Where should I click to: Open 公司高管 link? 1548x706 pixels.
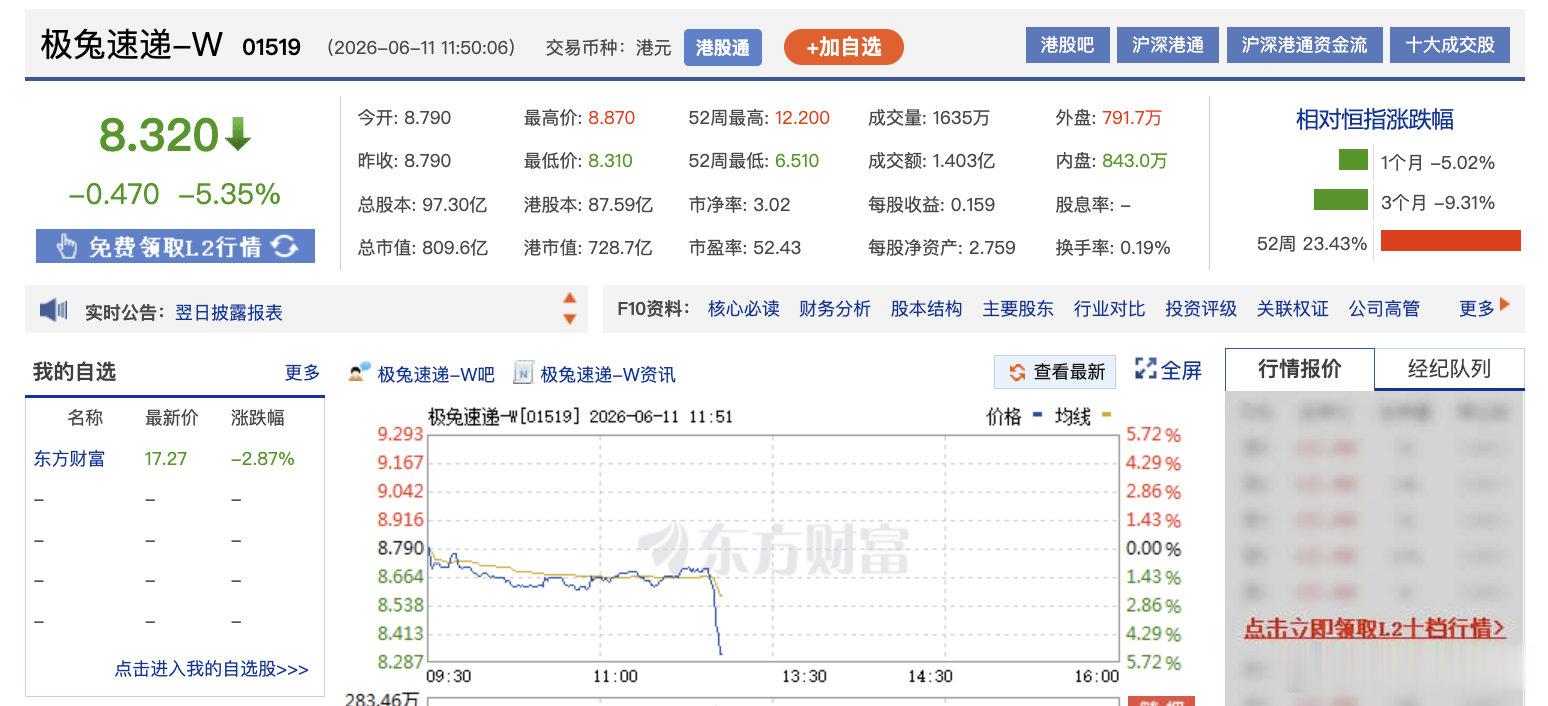pyautogui.click(x=1384, y=309)
